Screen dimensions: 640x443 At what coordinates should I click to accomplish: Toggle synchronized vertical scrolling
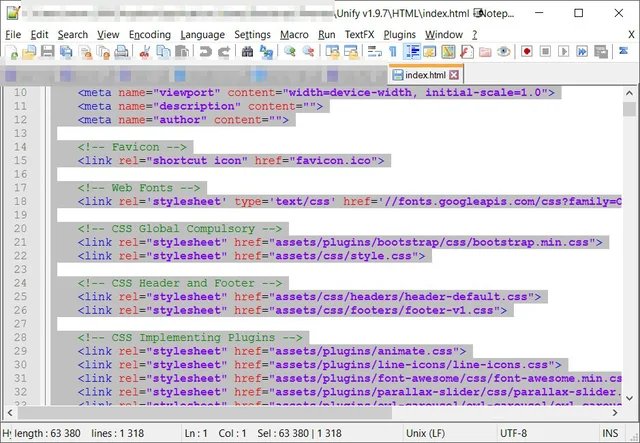[332, 52]
